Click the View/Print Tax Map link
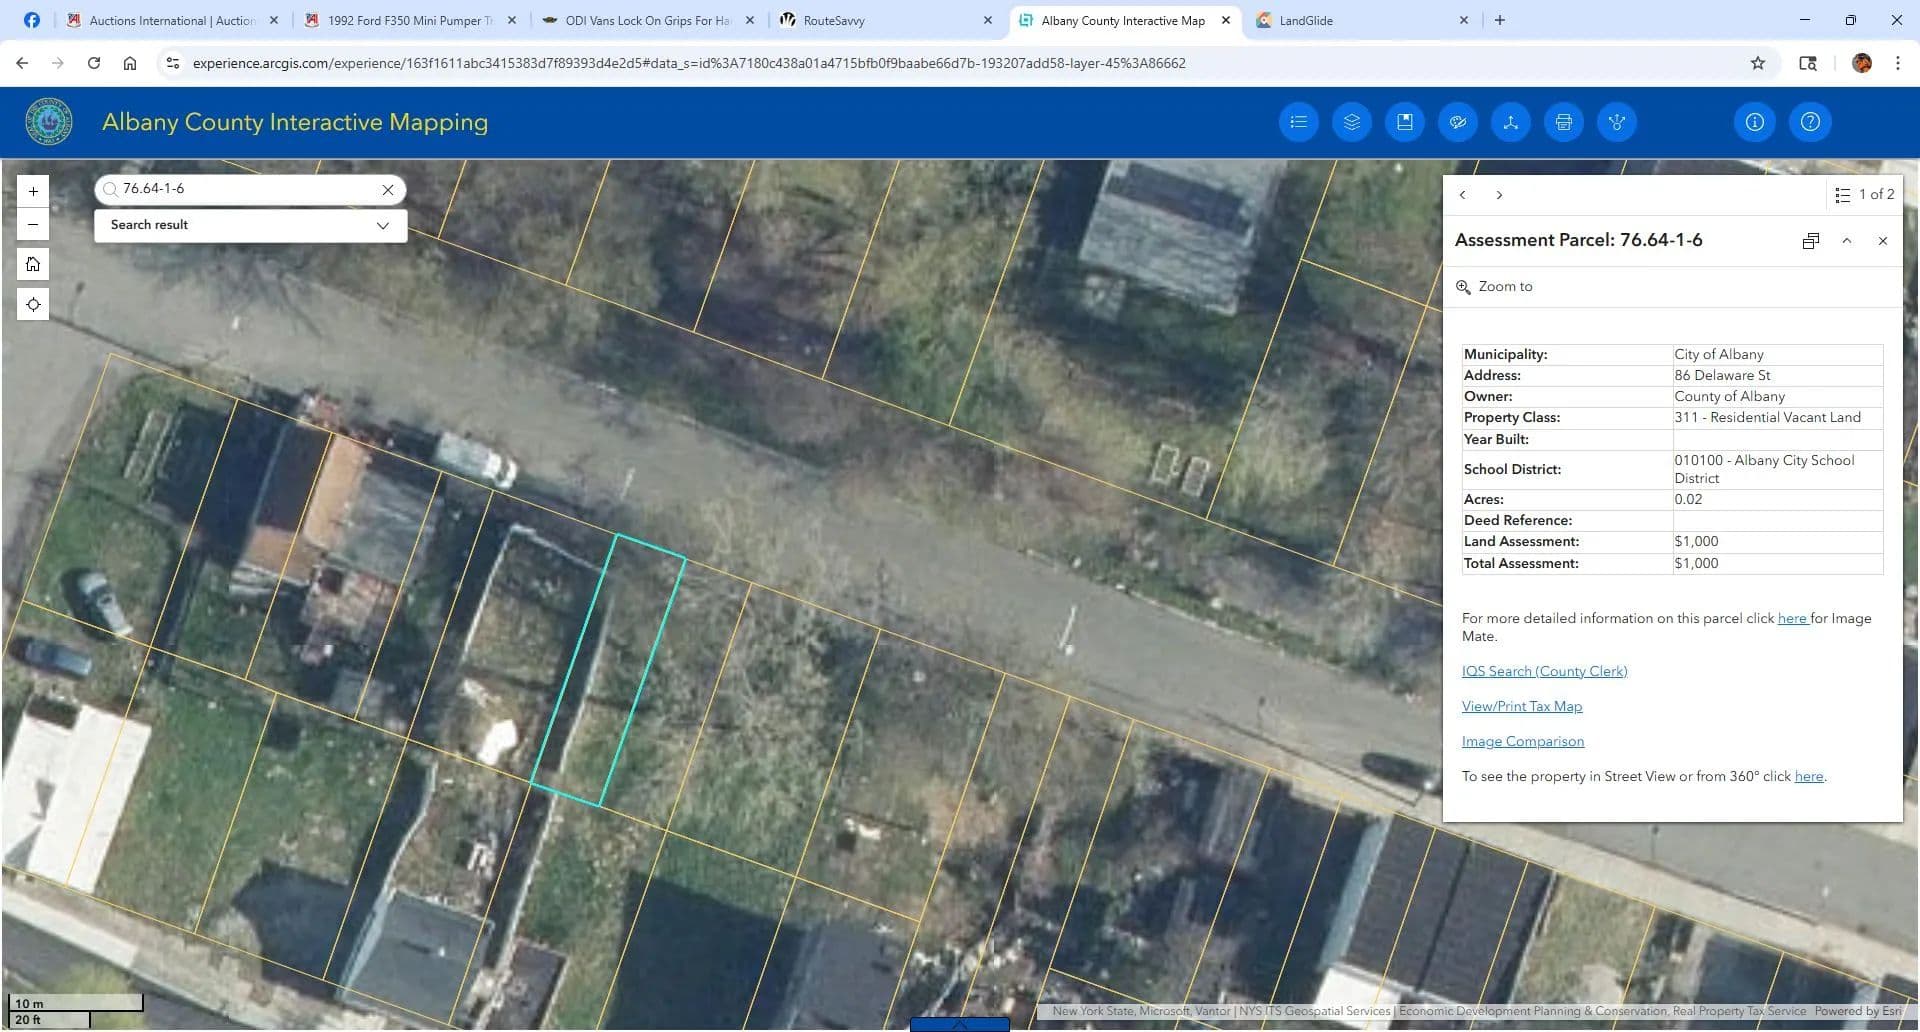 click(x=1521, y=706)
